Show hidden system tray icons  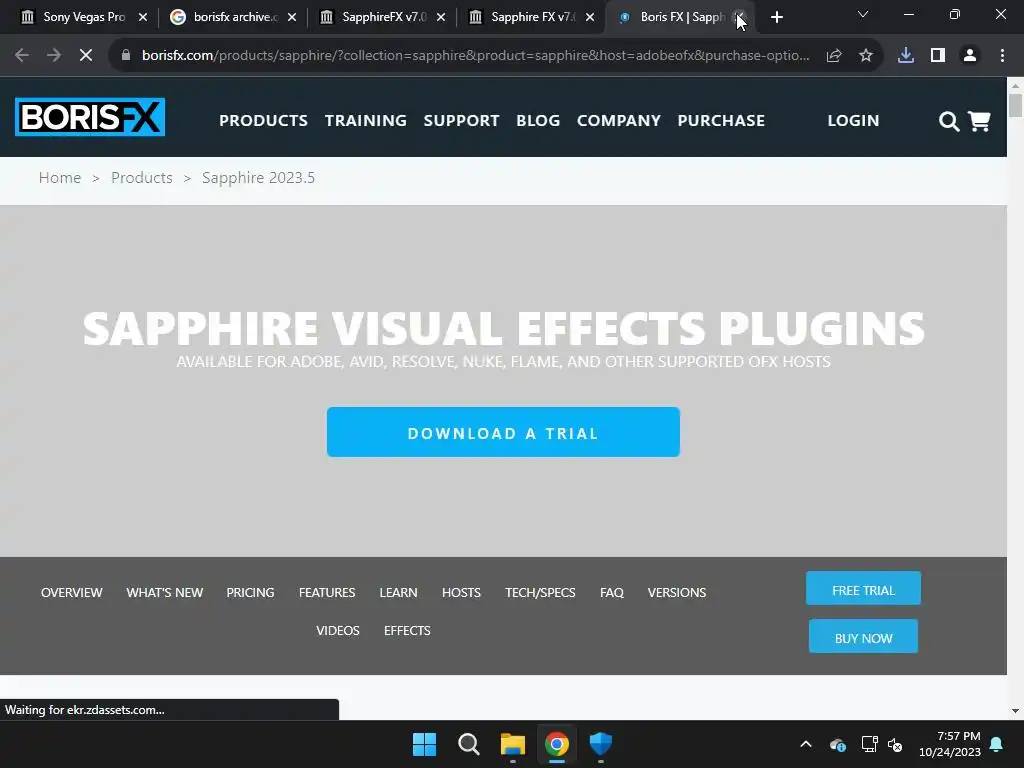coord(806,744)
